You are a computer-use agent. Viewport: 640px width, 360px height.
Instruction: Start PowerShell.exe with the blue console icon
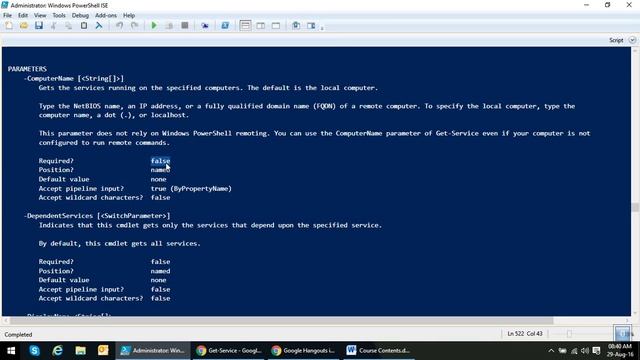tap(225, 25)
